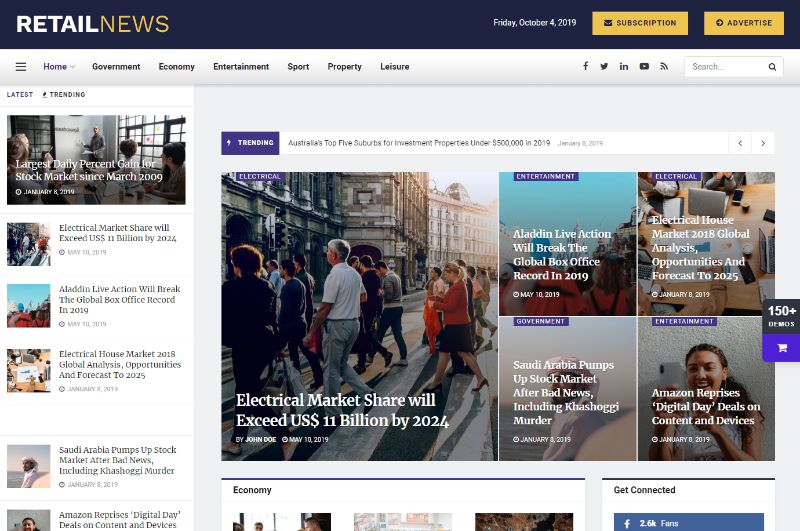Click the Government tag on Saudi Arabia tile
This screenshot has height=531, width=800.
[x=540, y=321]
